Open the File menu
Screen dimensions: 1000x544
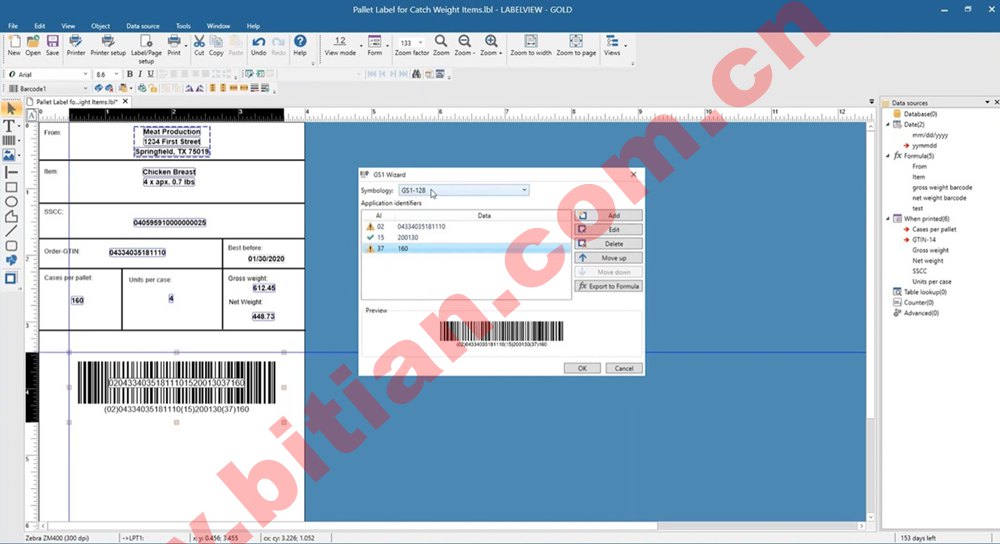tap(13, 26)
